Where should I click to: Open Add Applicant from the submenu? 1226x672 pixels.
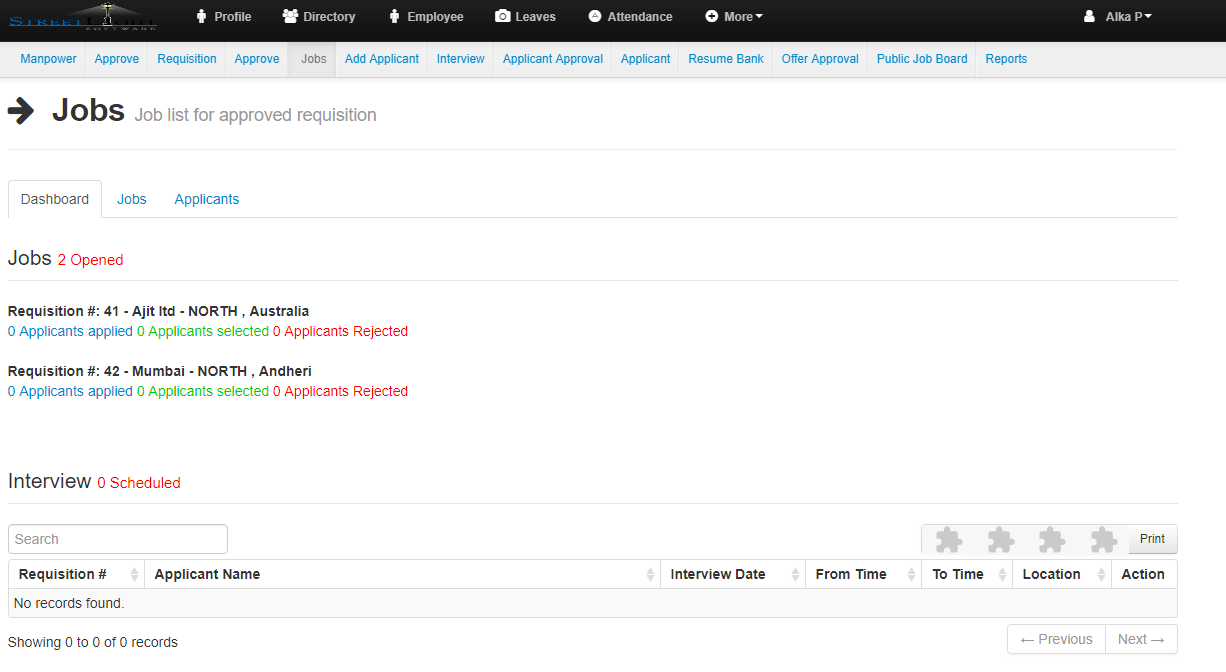click(382, 59)
